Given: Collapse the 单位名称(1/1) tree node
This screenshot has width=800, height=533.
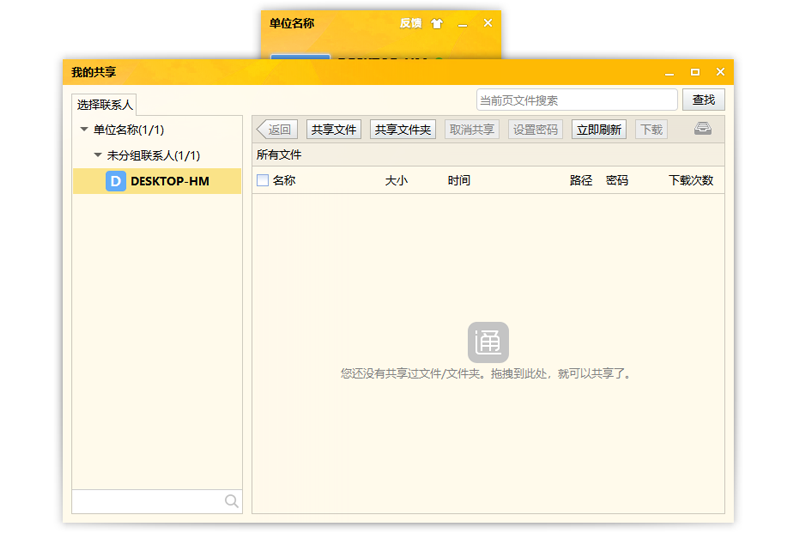Looking at the screenshot, I should 84,130.
